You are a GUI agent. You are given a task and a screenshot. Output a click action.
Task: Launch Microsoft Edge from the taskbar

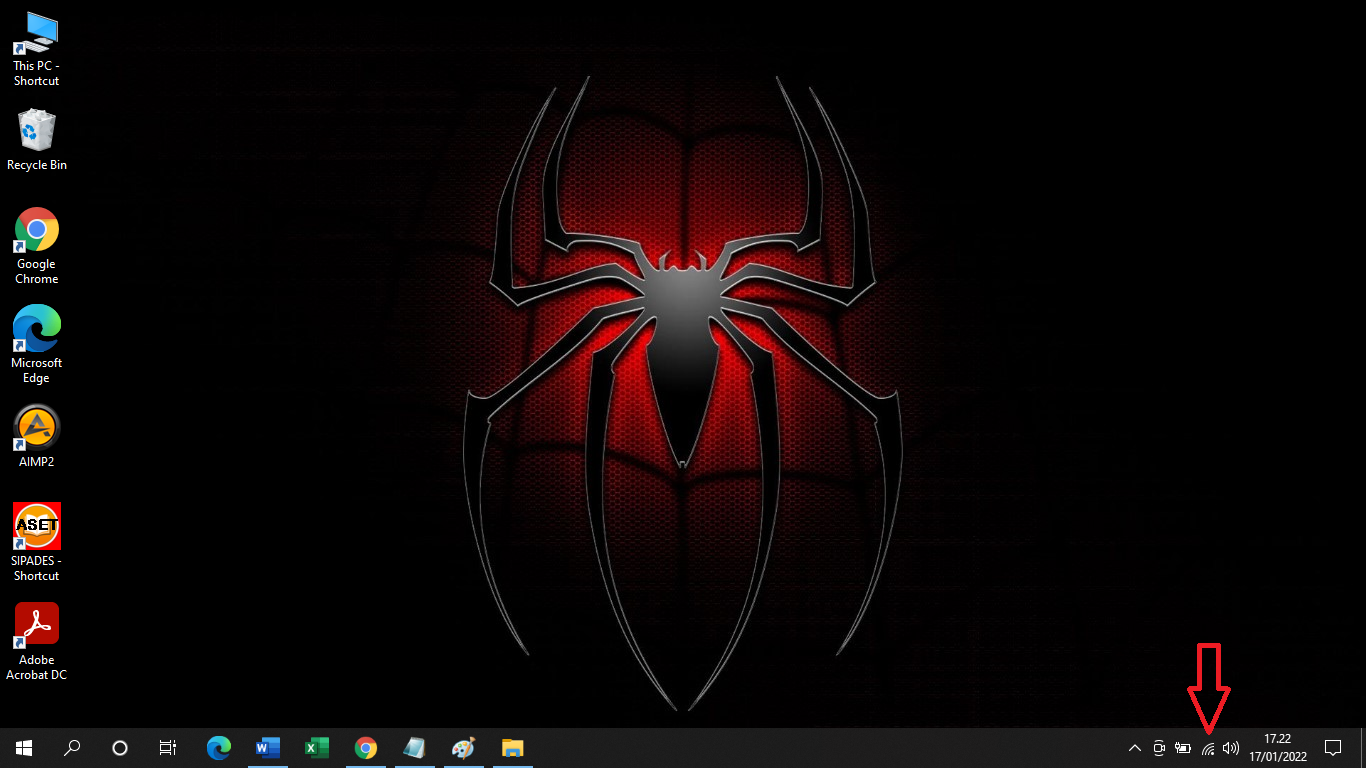(x=218, y=748)
